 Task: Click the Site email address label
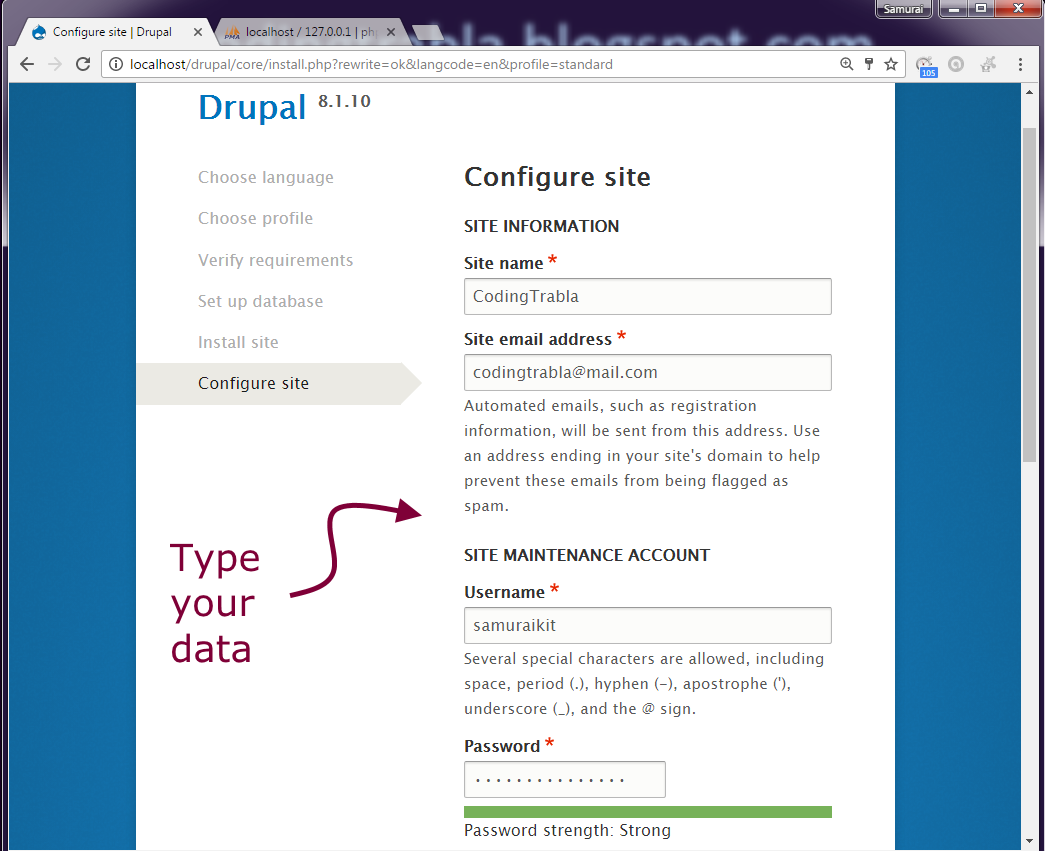coord(537,339)
